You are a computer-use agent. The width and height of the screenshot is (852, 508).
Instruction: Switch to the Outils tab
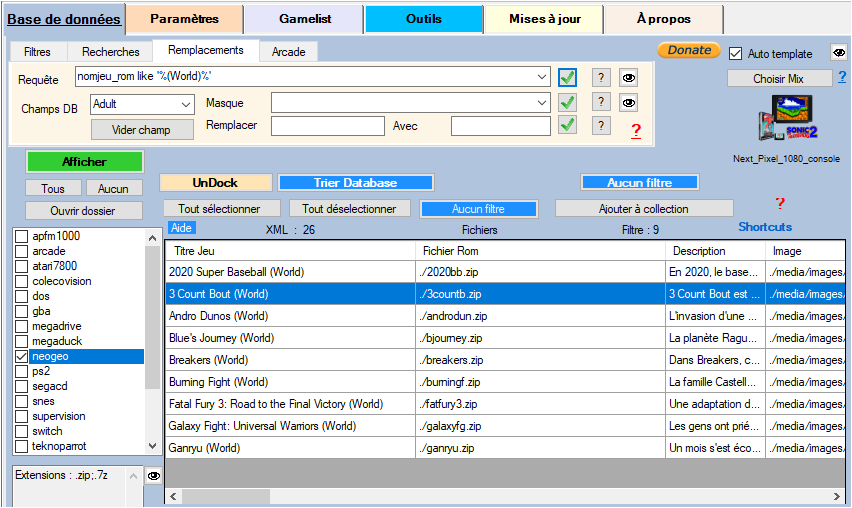point(423,19)
